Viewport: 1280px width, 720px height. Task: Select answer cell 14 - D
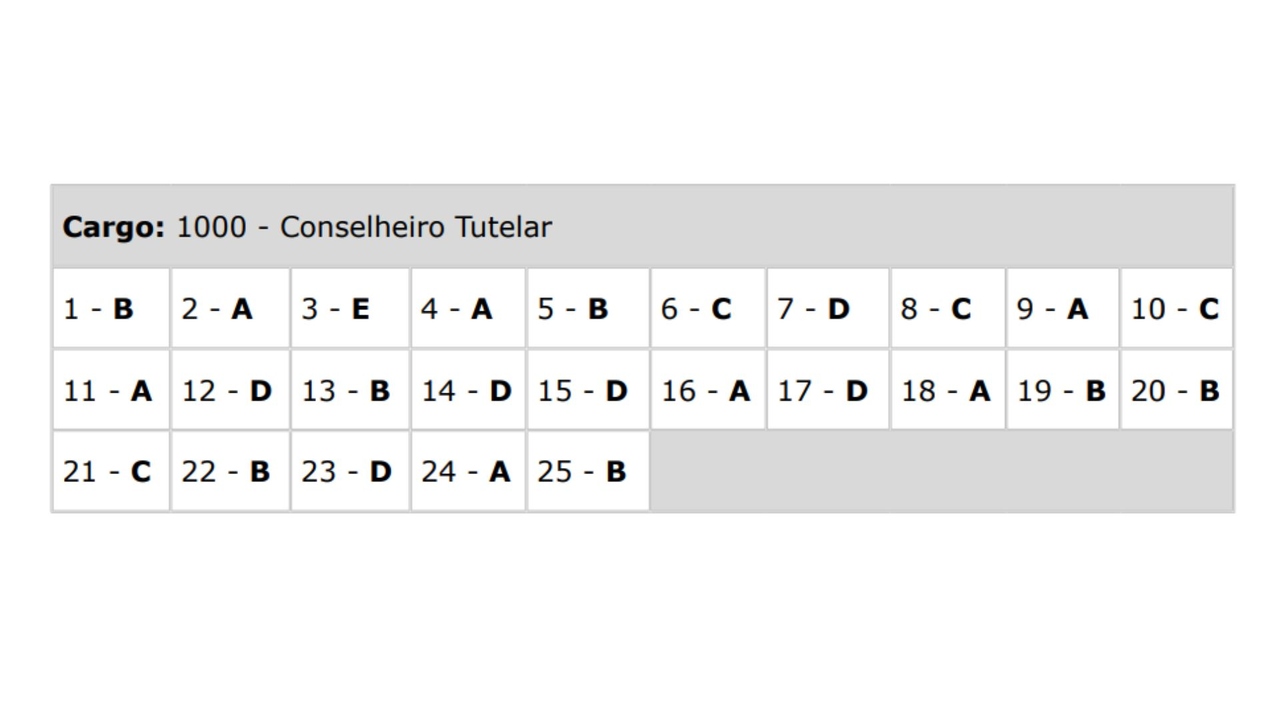pyautogui.click(x=468, y=390)
